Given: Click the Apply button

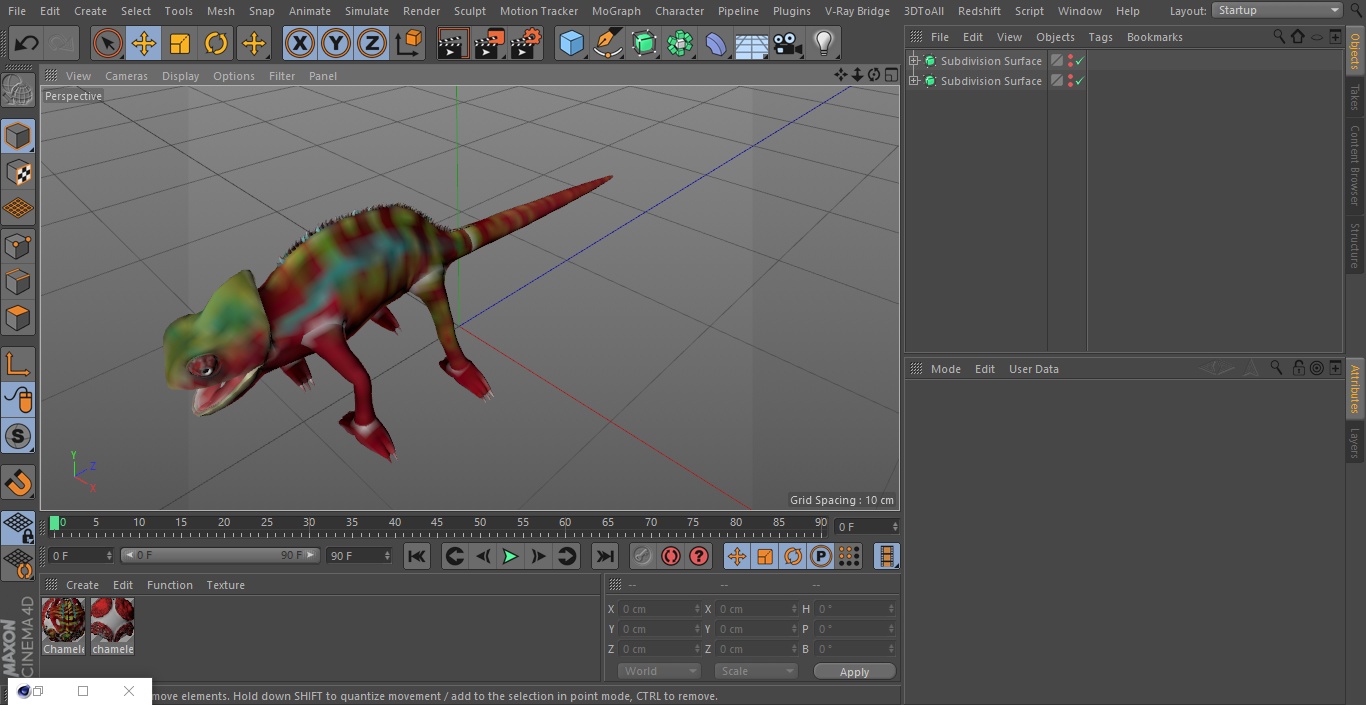Looking at the screenshot, I should (854, 672).
